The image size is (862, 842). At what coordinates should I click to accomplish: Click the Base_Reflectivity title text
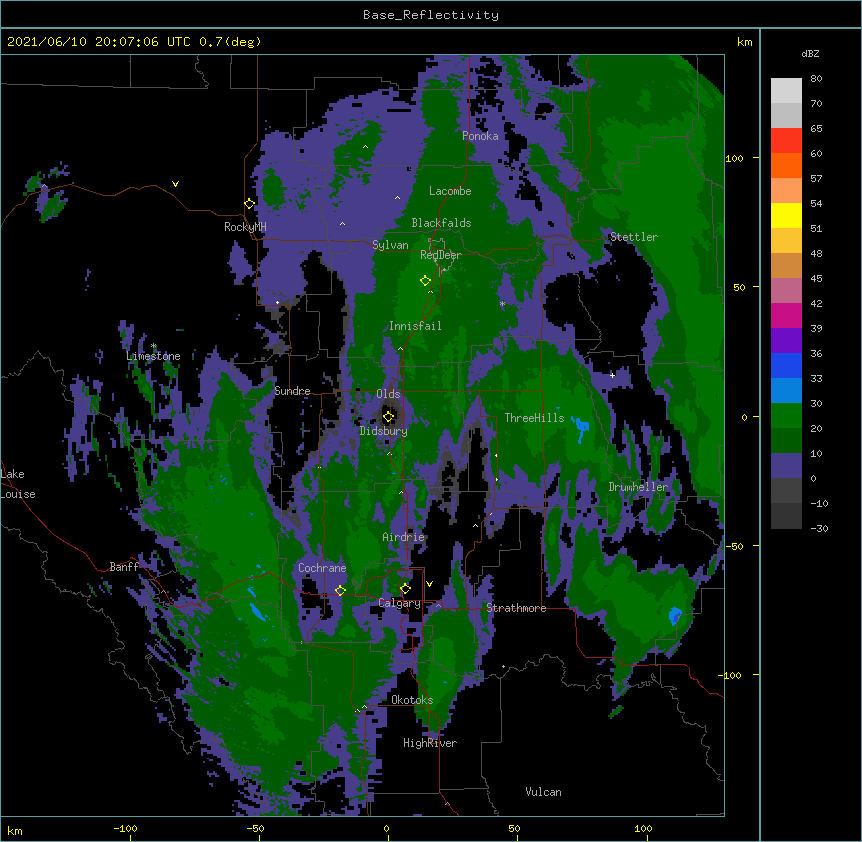[x=431, y=15]
